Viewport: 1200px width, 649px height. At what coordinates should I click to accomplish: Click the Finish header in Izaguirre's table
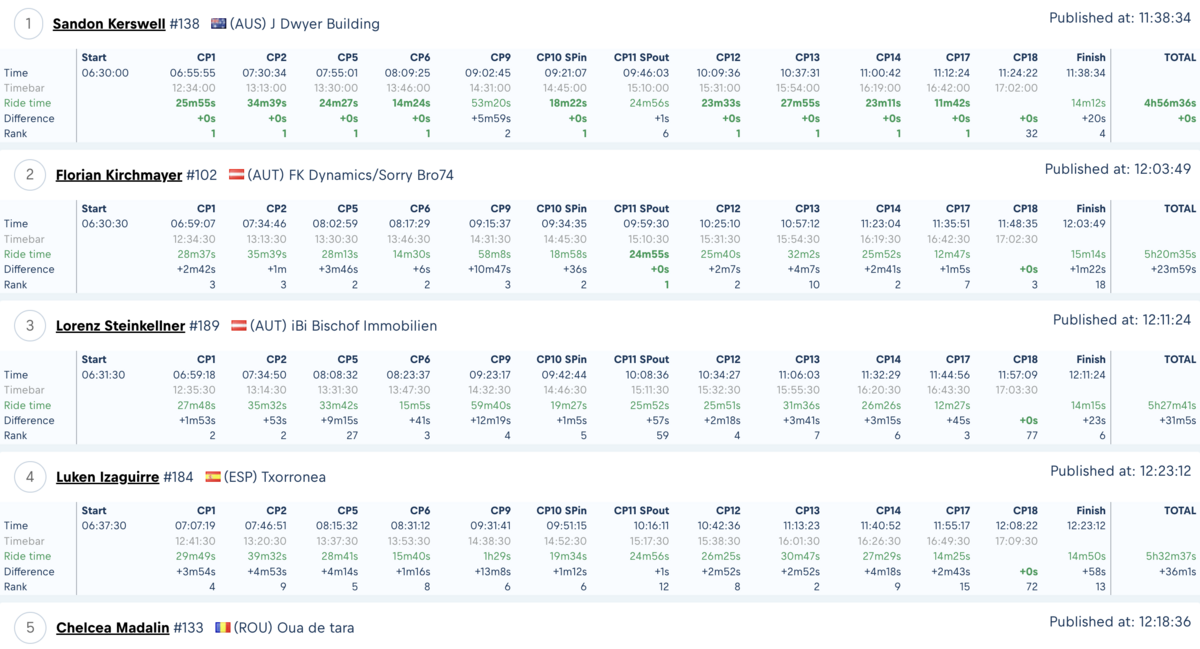[1091, 511]
